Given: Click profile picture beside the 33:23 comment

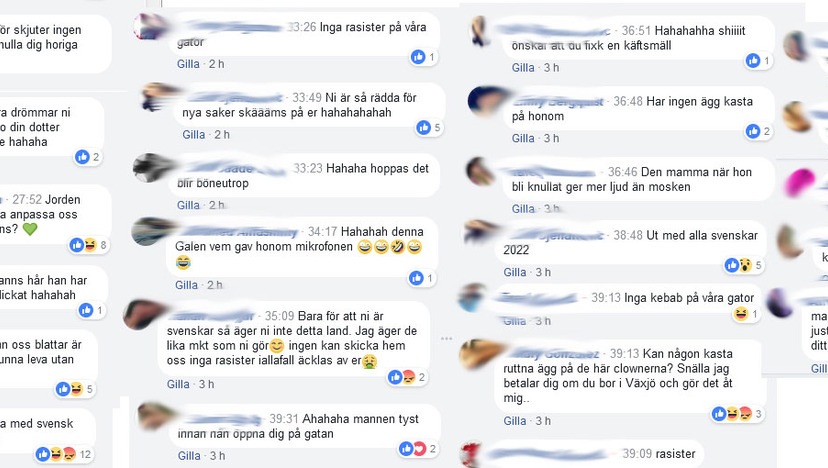Looking at the screenshot, I should [152, 169].
